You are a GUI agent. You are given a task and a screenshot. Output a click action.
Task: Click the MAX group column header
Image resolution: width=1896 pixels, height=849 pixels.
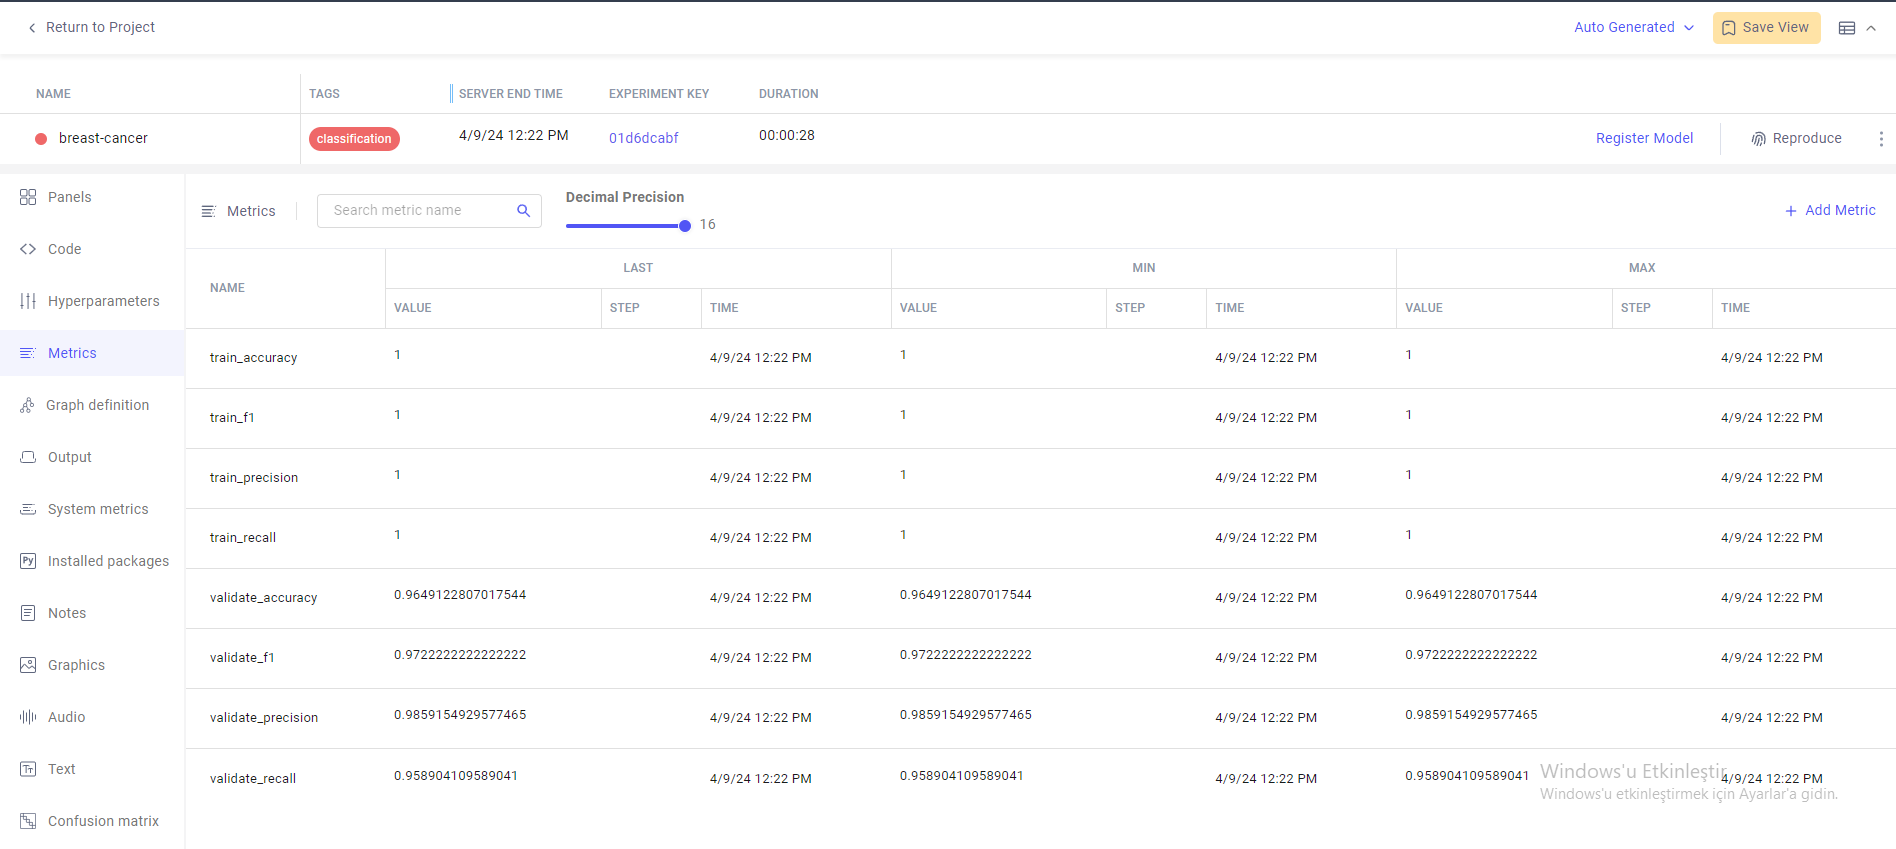click(x=1642, y=268)
